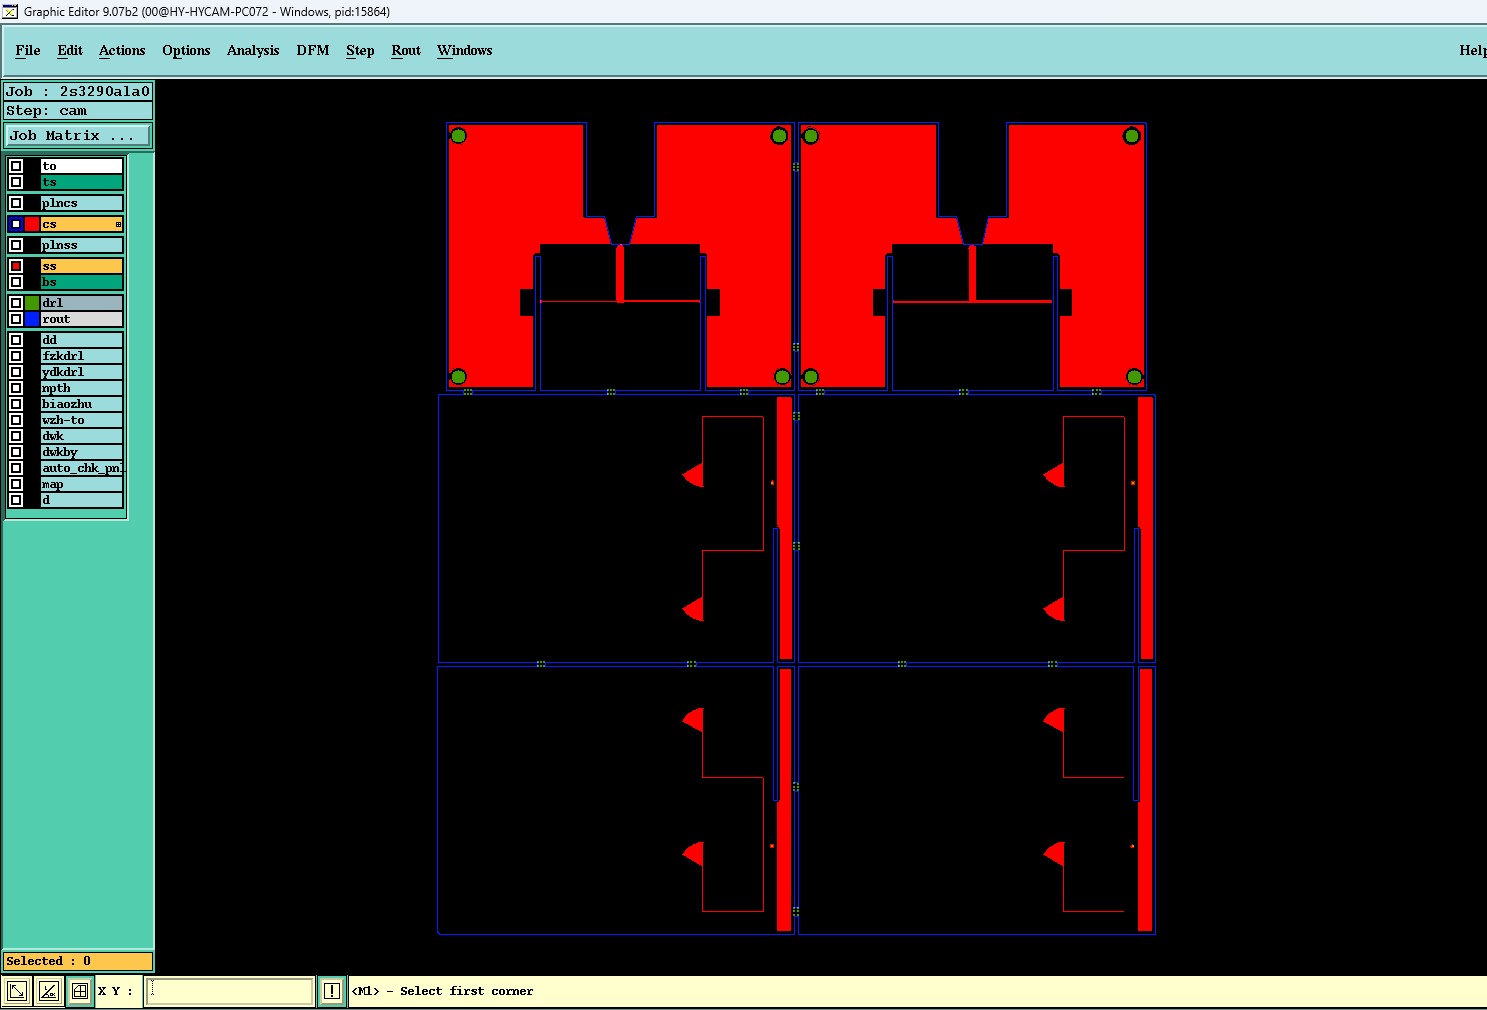Toggle the 'wzh-to' layer display checkbox
Screen dimensions: 1487x1010
click(x=16, y=420)
